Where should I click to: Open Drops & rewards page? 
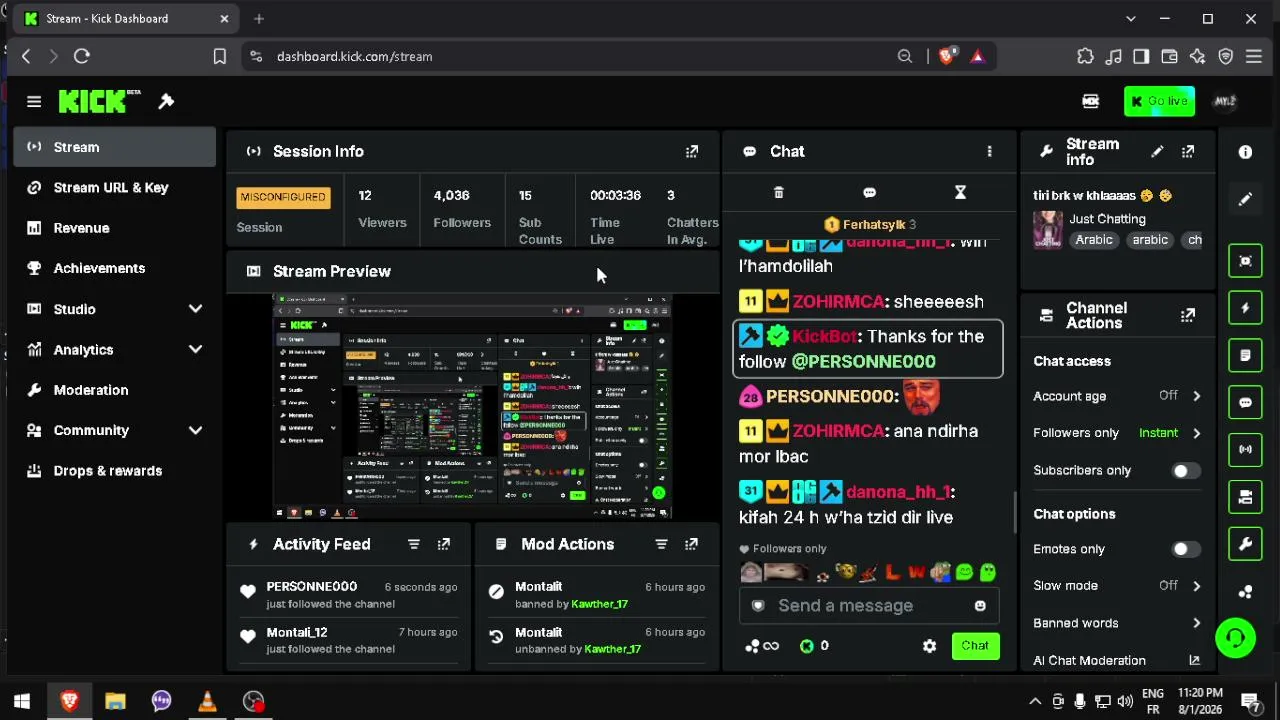tap(115, 471)
